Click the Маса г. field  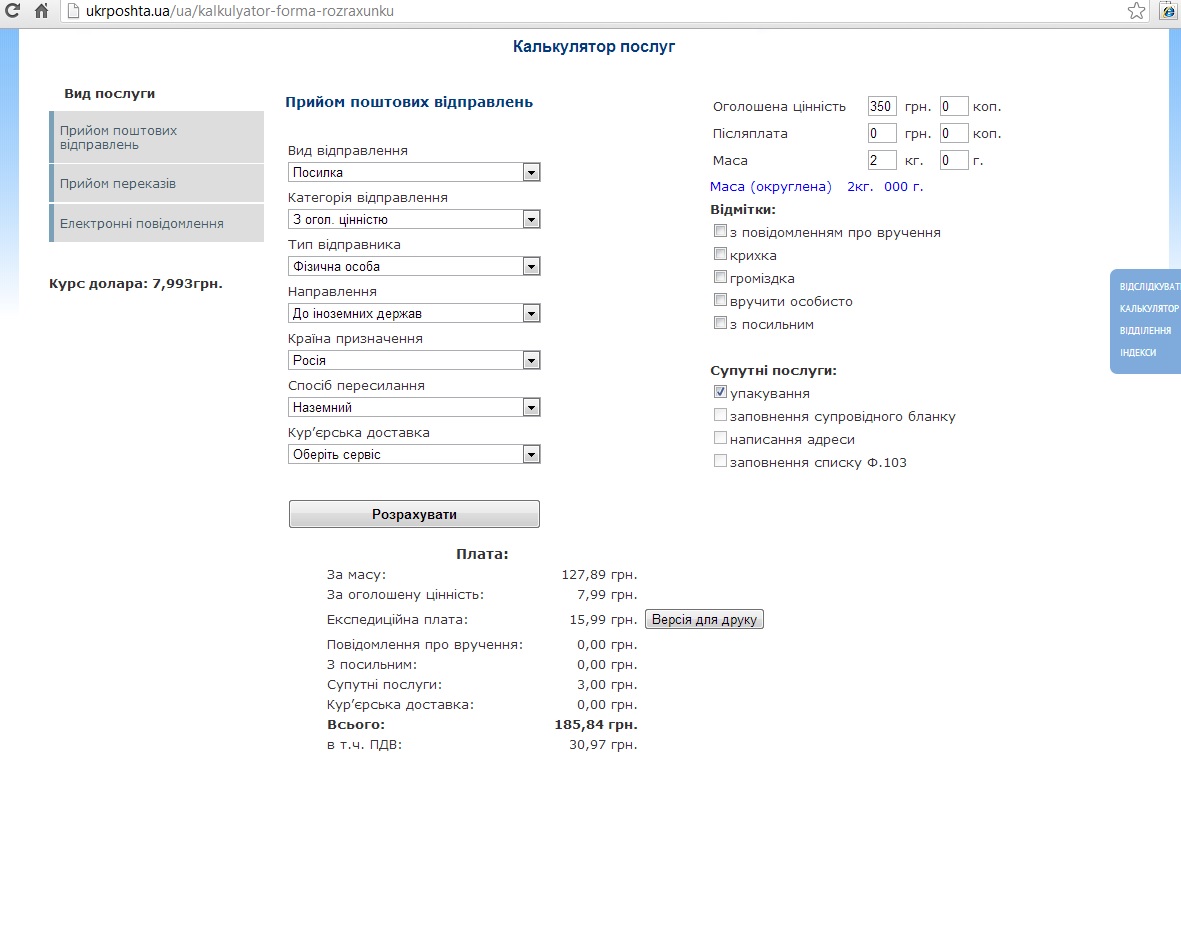point(954,160)
